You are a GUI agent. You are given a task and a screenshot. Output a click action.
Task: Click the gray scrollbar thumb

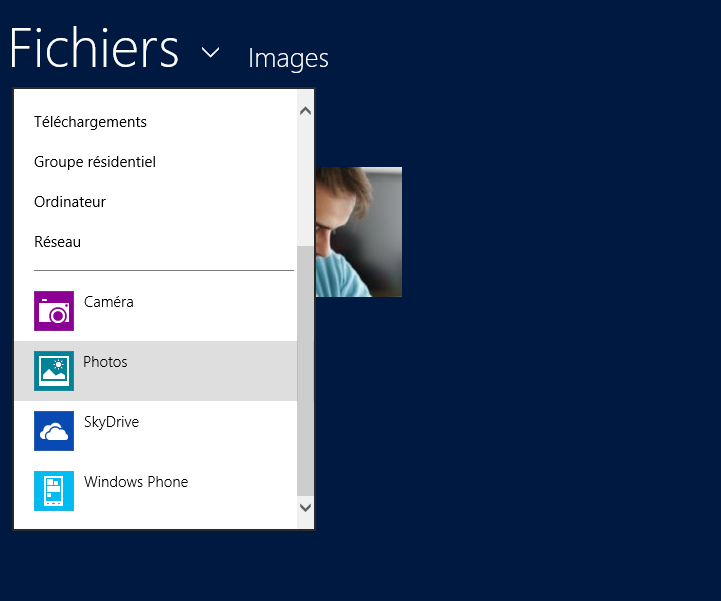tap(306, 370)
